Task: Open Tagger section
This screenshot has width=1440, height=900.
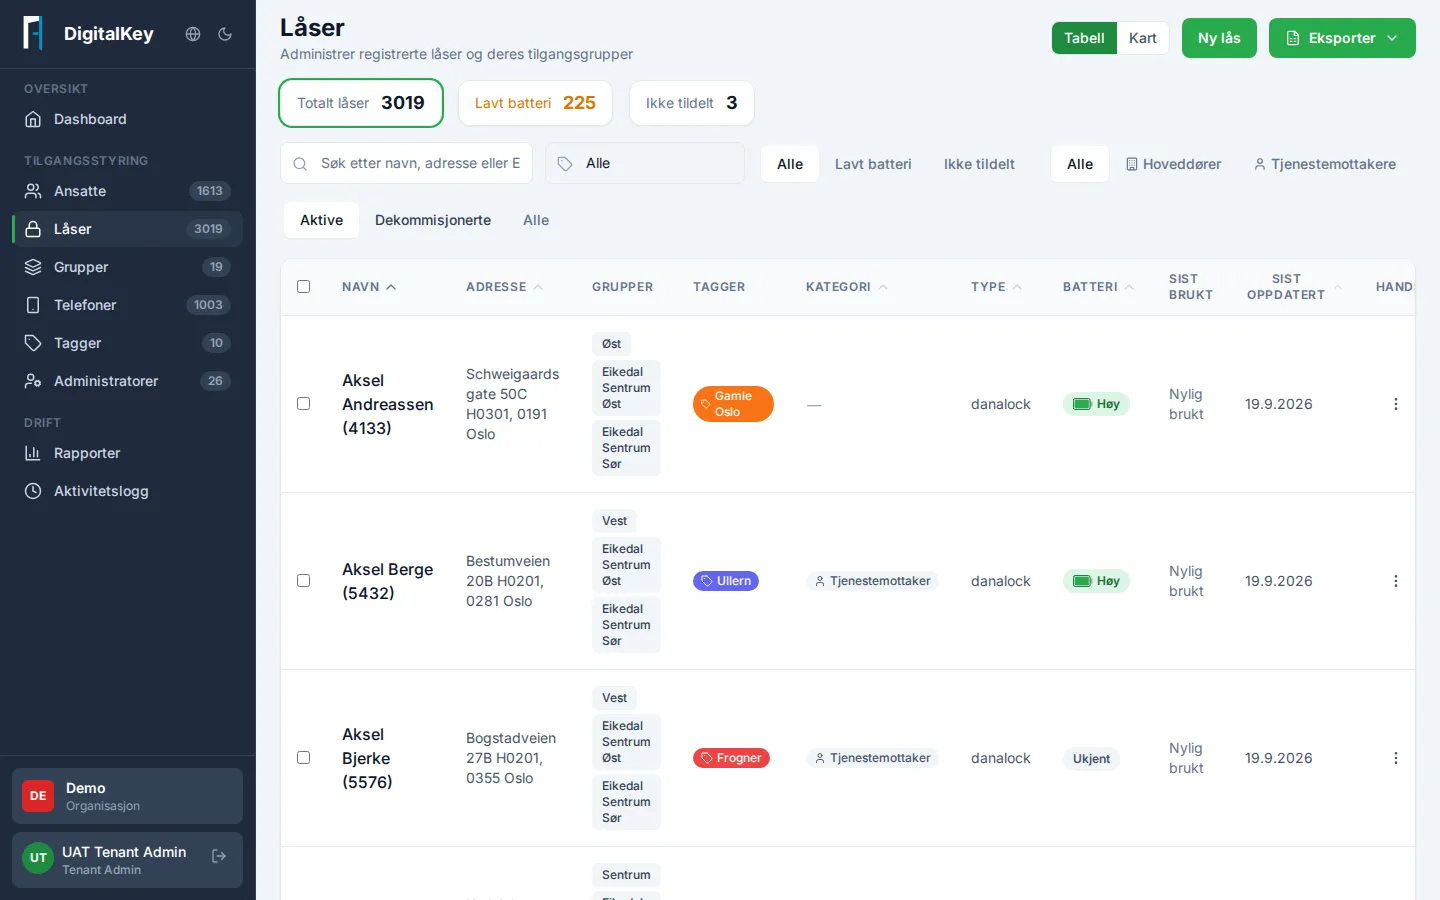Action: pos(127,343)
